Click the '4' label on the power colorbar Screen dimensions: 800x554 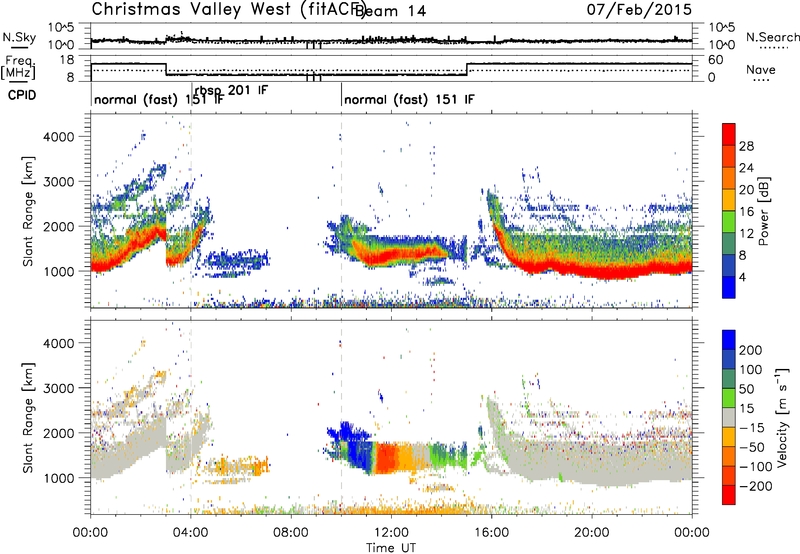(743, 278)
